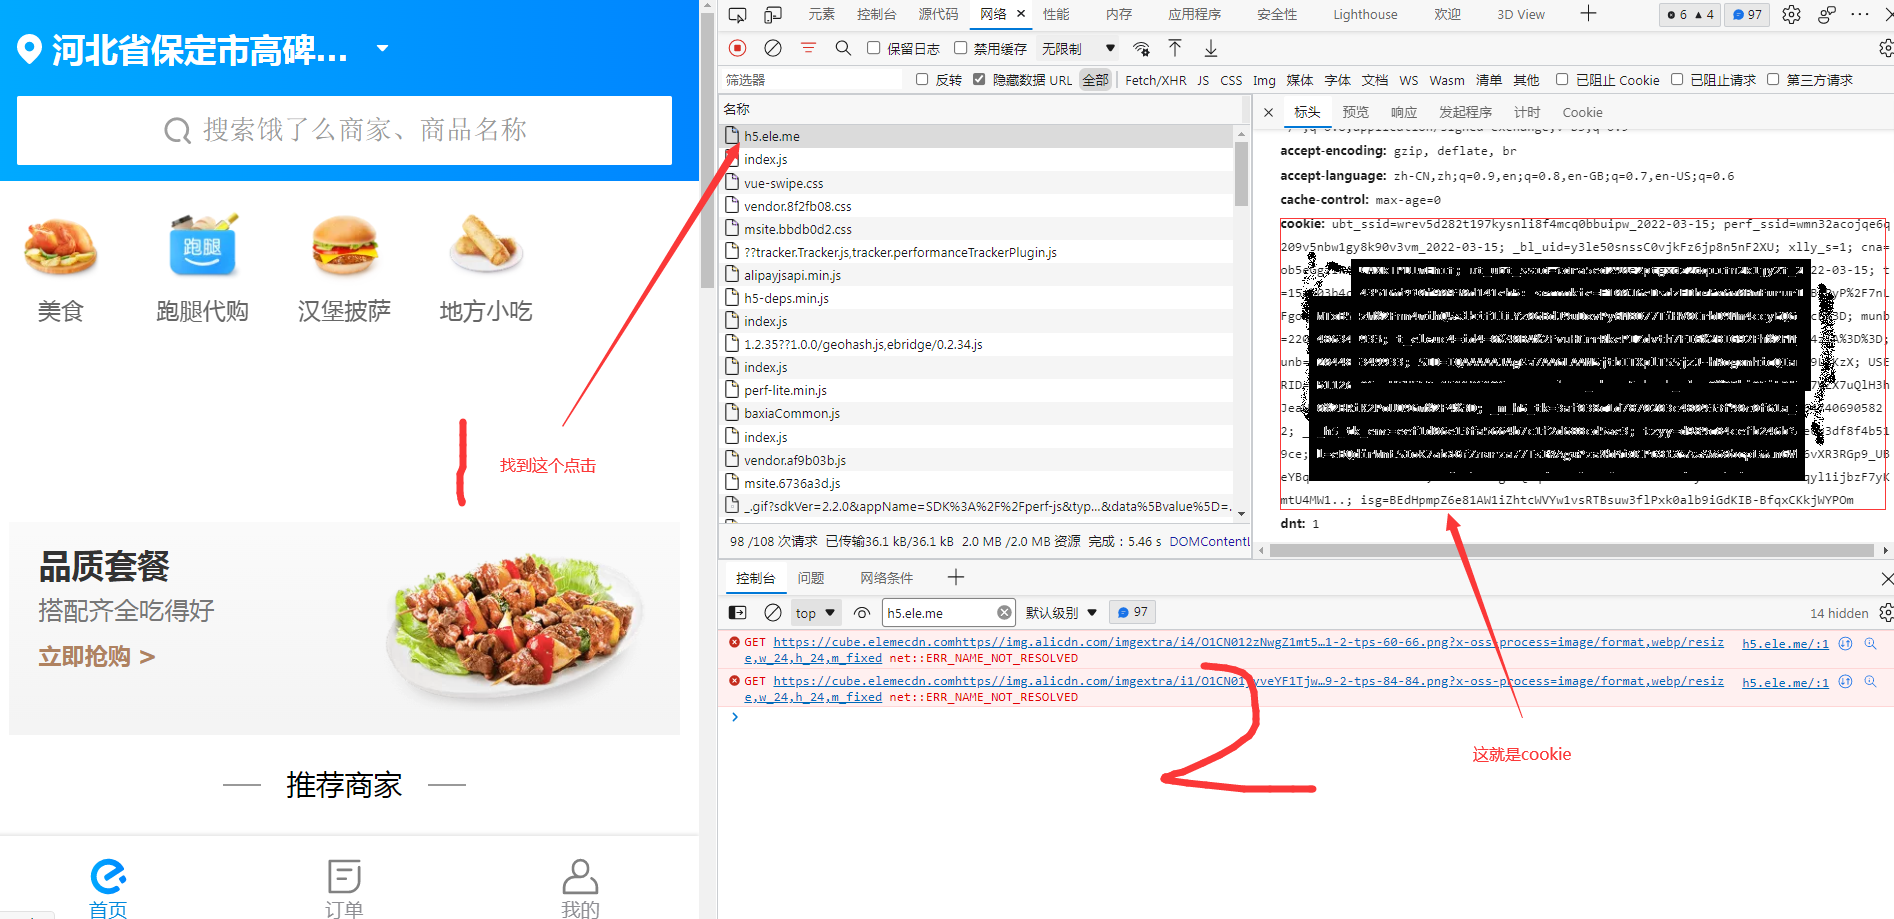
Task: Clear the network request list
Action: [771, 48]
